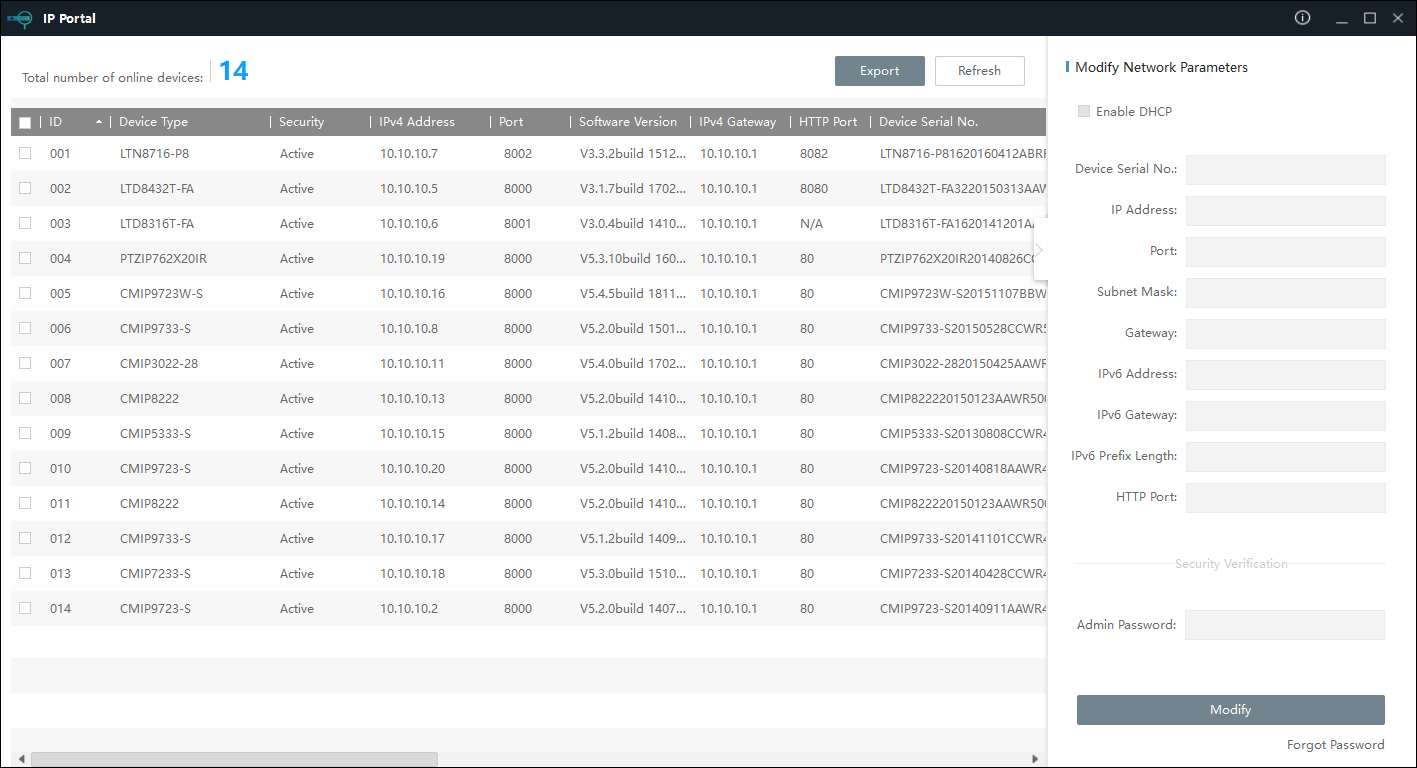Click the info icon in title bar
Viewport: 1417px width, 768px height.
click(x=1302, y=18)
